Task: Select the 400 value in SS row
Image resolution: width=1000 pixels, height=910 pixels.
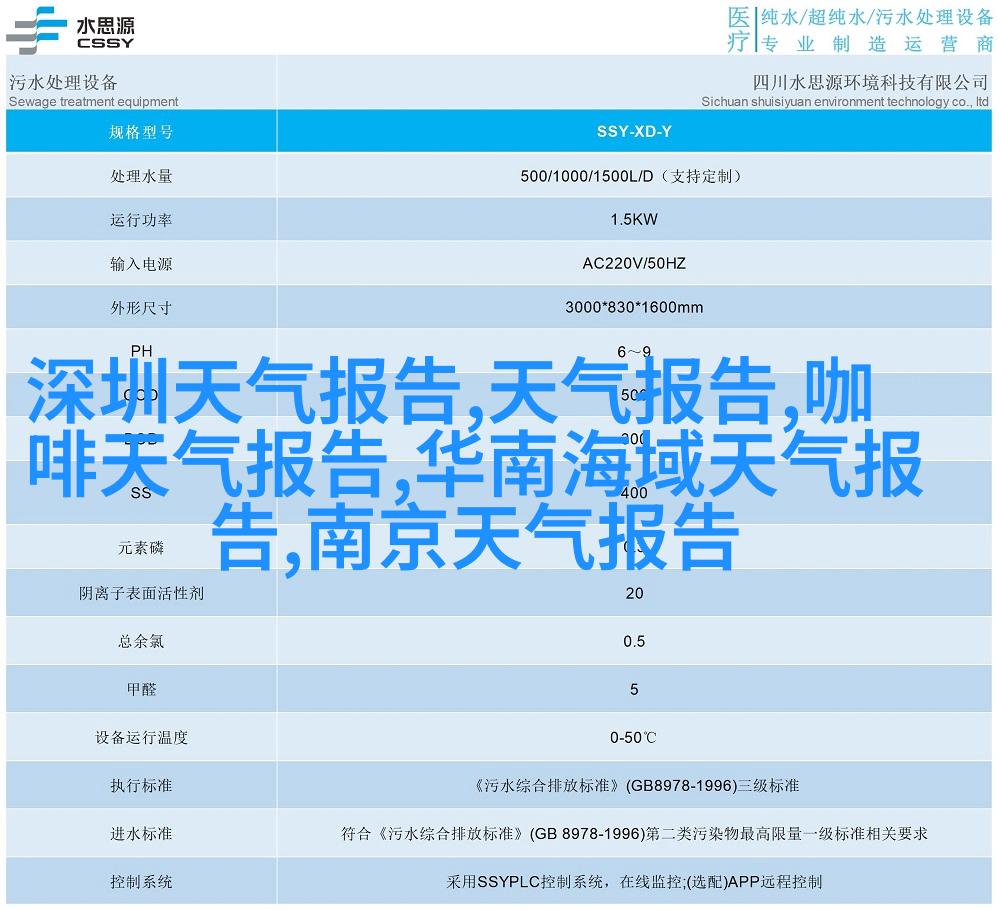Action: coord(634,493)
